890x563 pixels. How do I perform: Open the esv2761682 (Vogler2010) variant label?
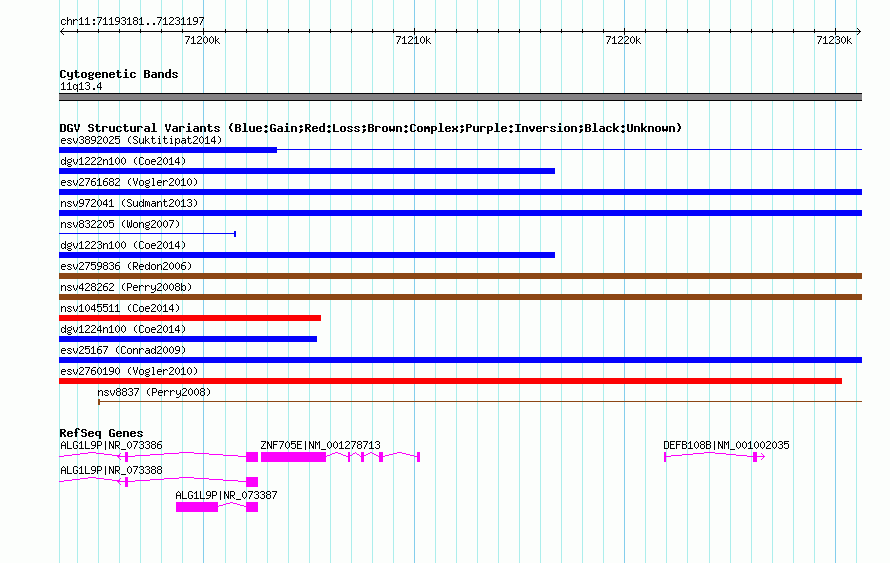click(129, 182)
